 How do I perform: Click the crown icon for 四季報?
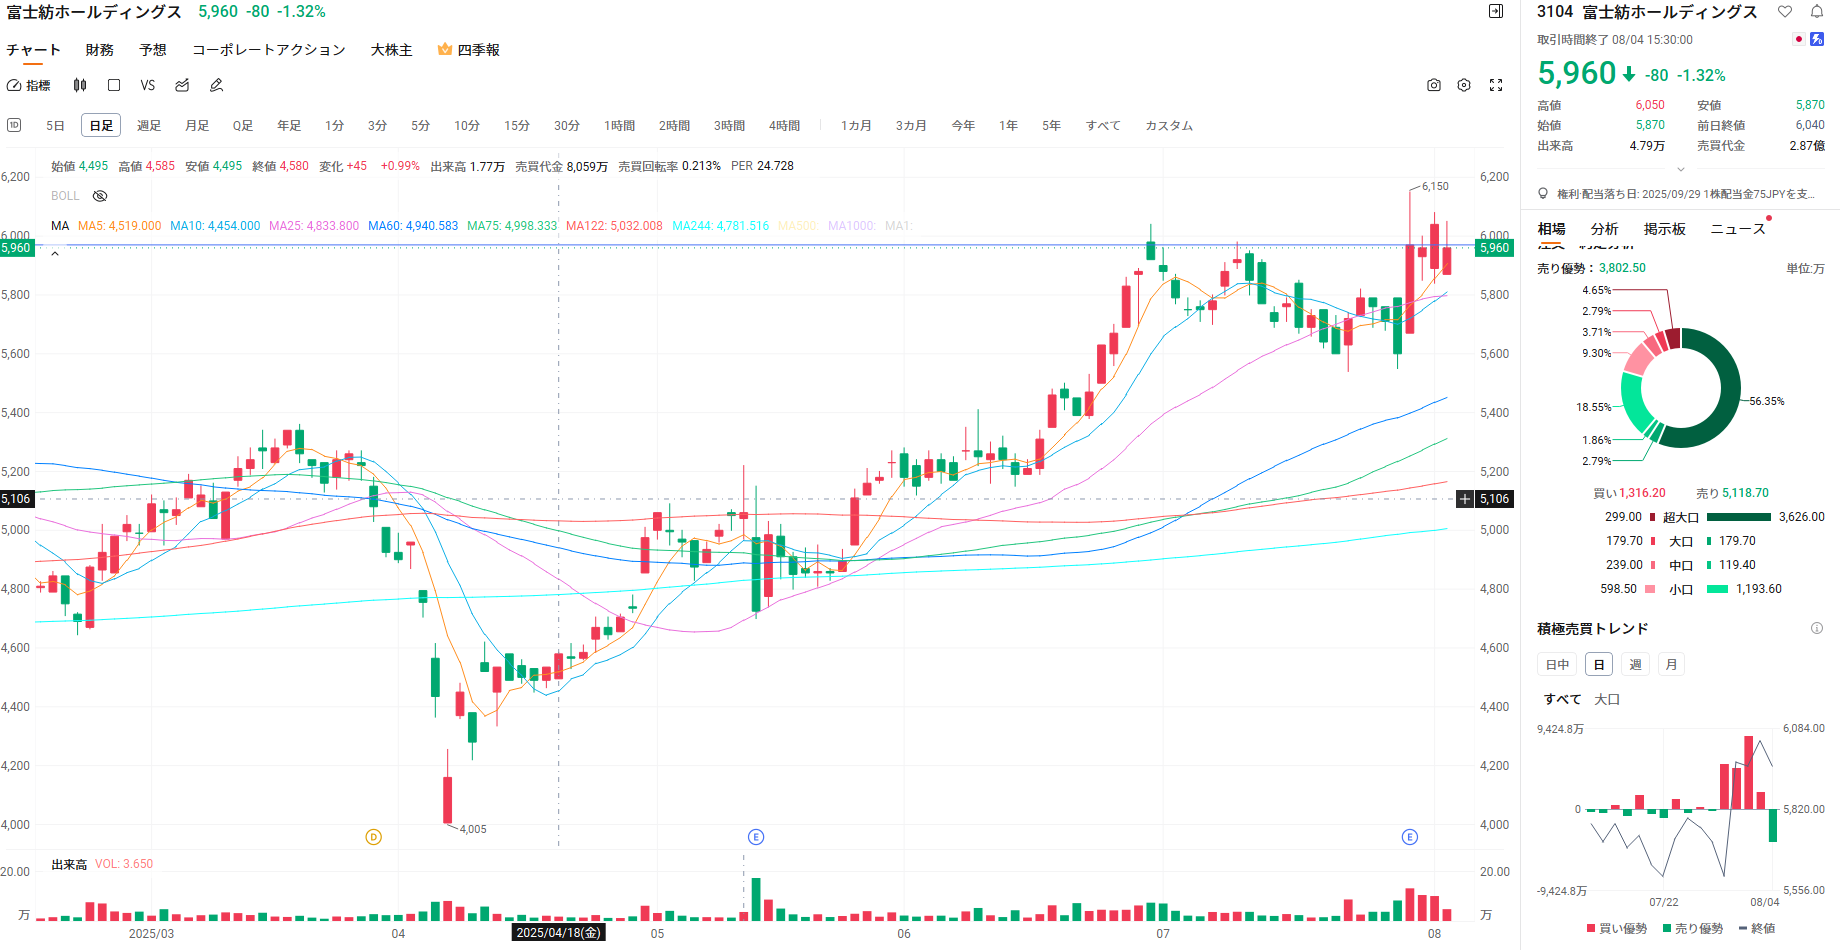coord(445,49)
